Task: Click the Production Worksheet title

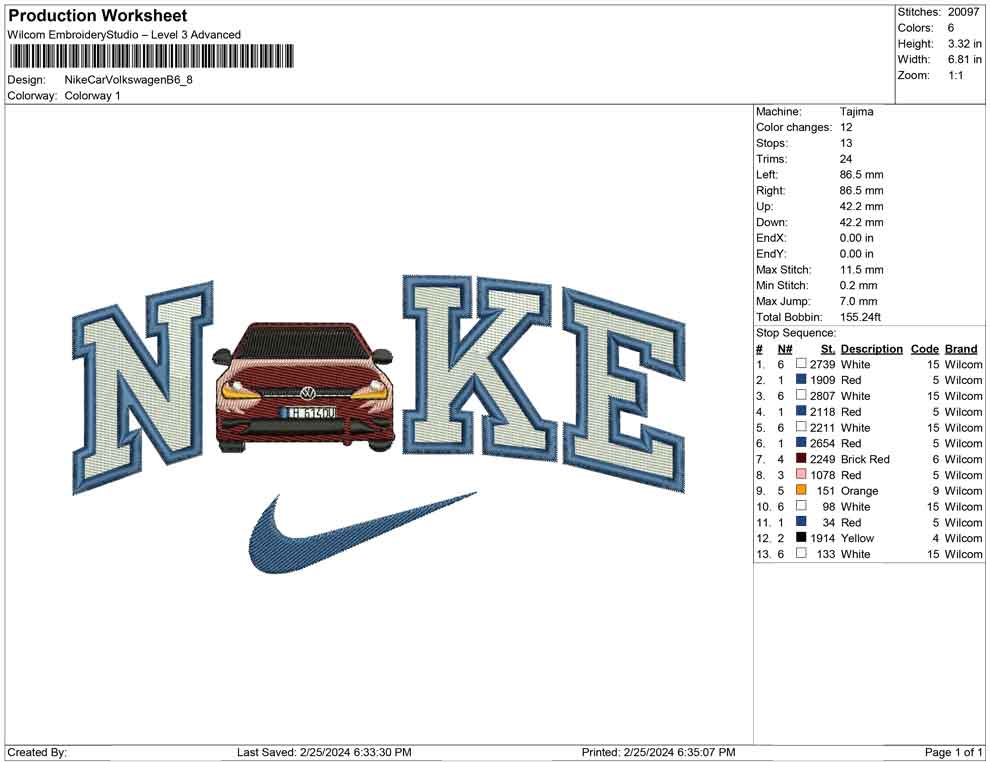Action: (x=98, y=16)
